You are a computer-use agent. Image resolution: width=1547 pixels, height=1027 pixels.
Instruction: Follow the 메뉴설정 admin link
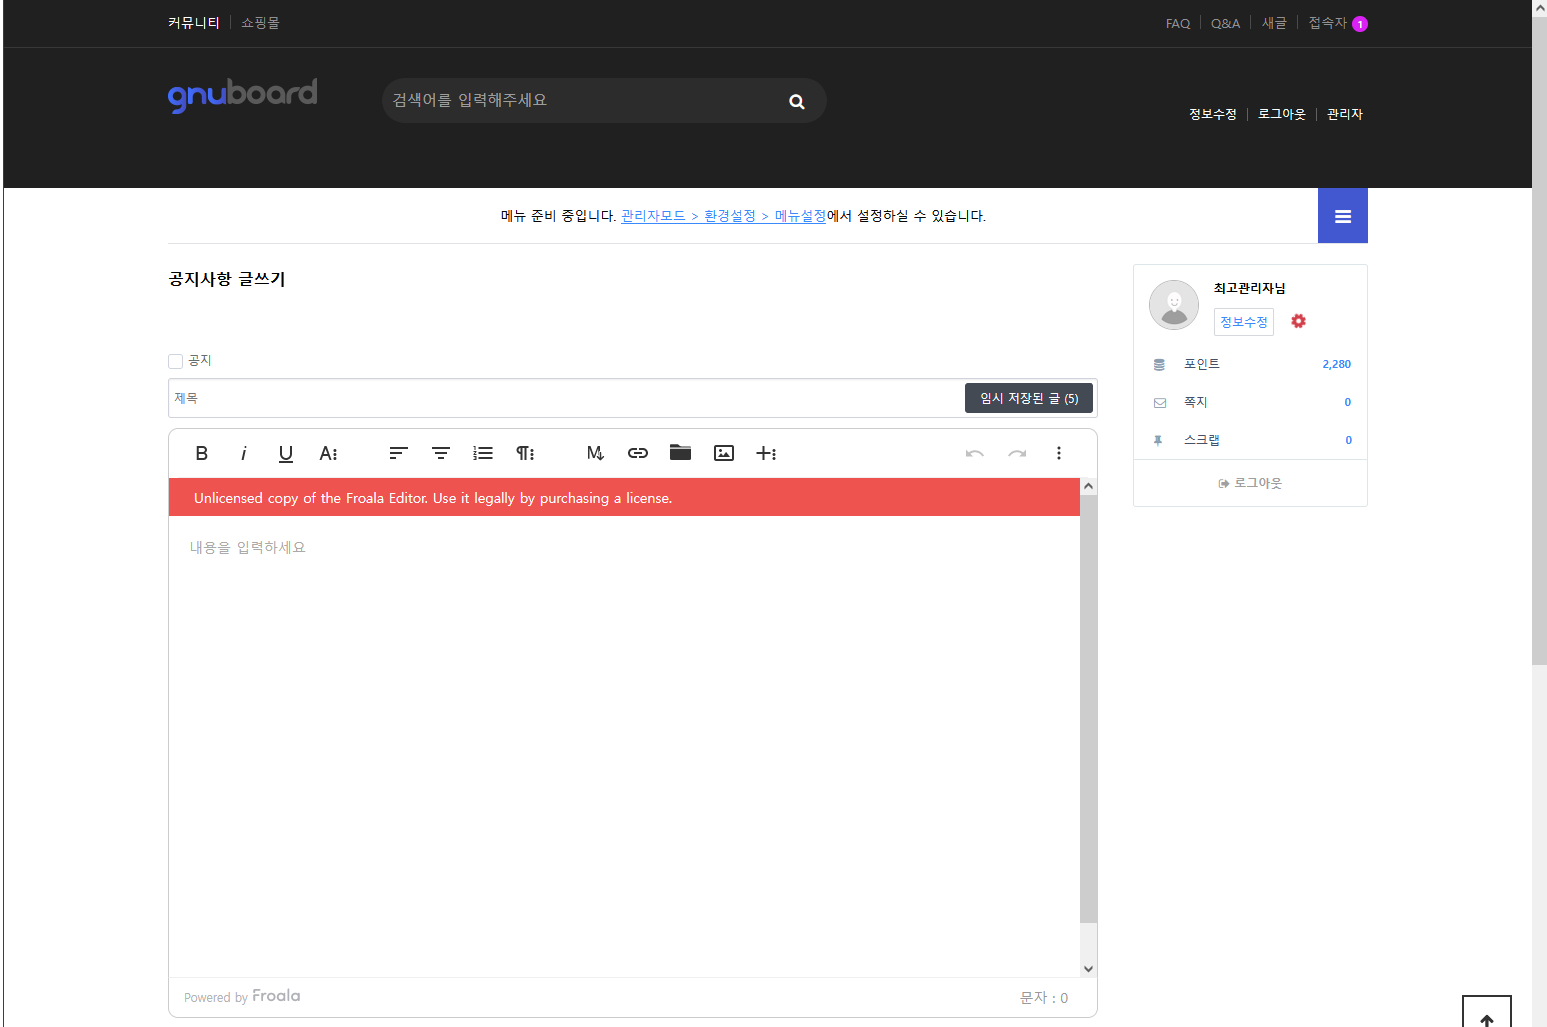pyautogui.click(x=800, y=216)
